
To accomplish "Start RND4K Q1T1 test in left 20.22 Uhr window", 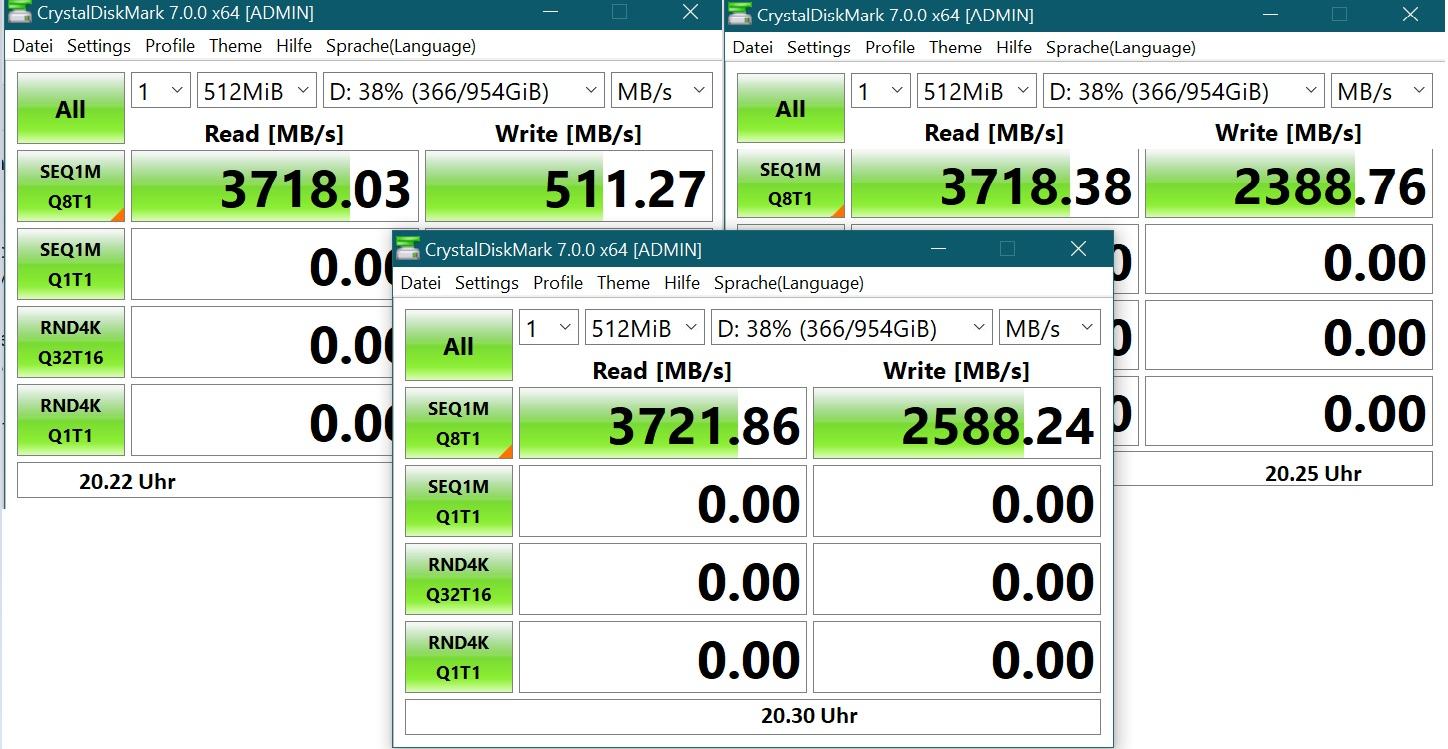I will tap(71, 420).
